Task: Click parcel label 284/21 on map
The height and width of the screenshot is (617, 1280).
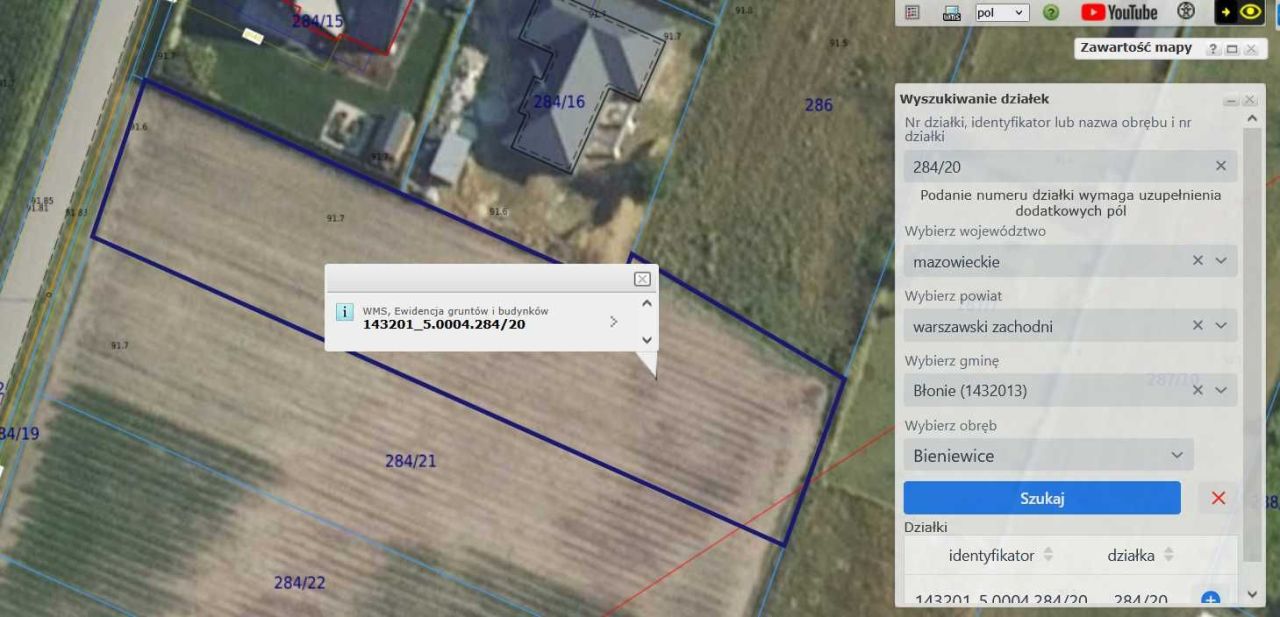Action: click(x=411, y=461)
